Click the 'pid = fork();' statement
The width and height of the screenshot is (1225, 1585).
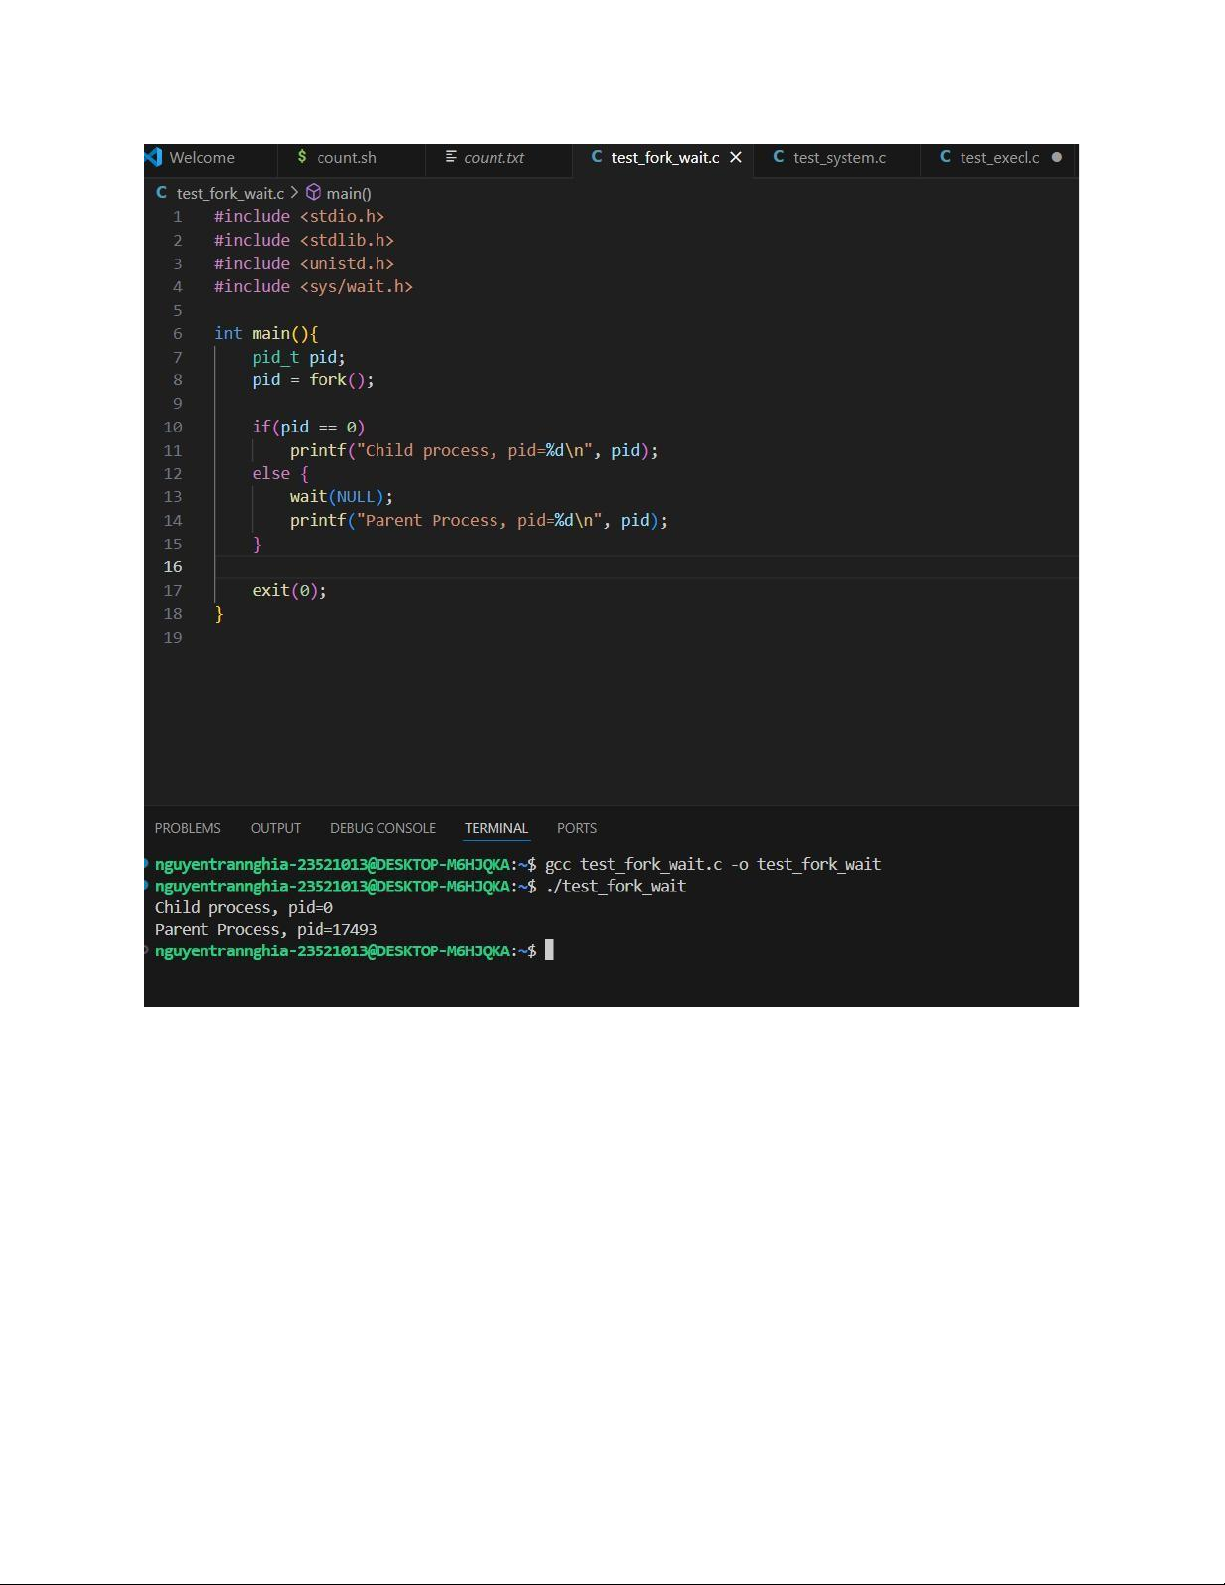(313, 380)
